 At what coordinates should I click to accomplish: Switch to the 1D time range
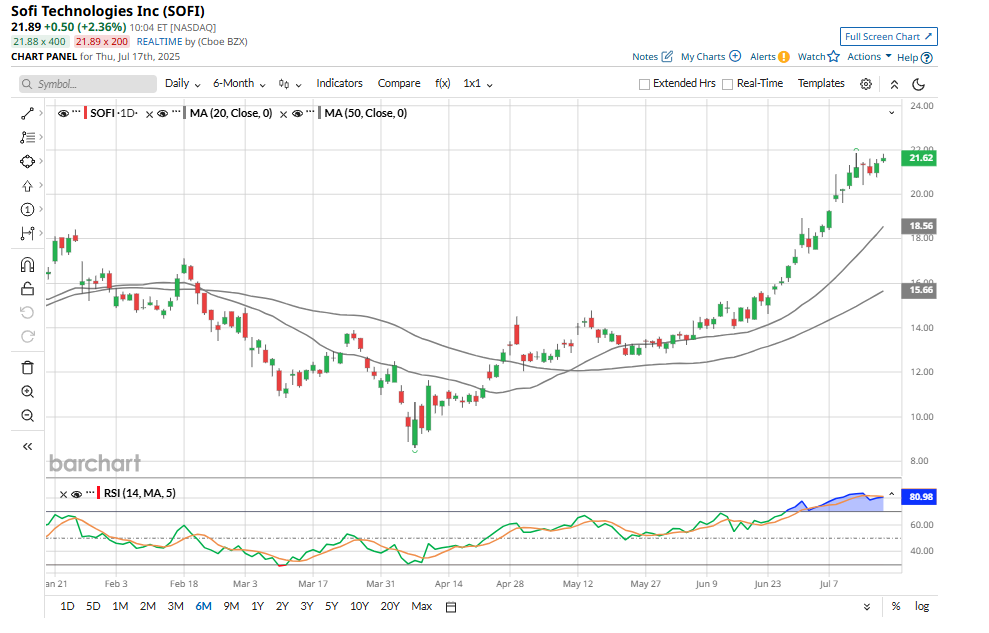[x=67, y=606]
